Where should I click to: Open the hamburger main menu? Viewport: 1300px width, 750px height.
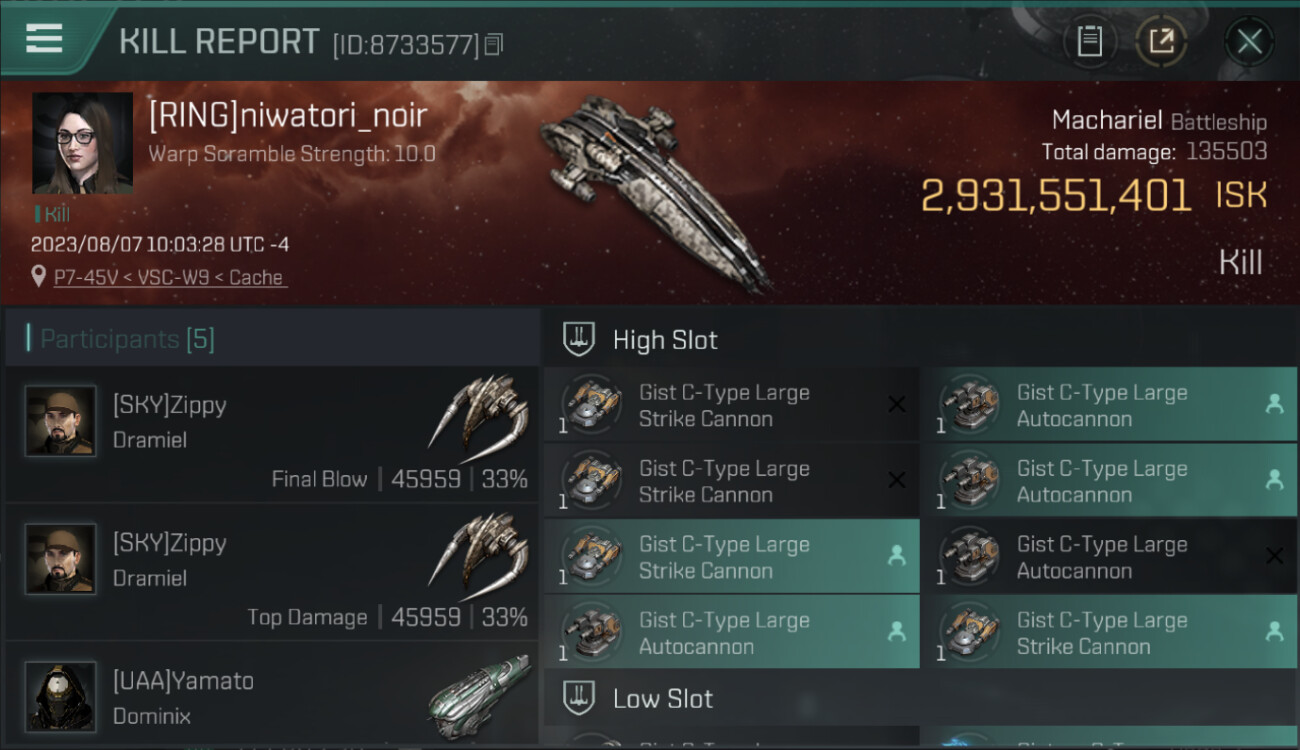[x=44, y=39]
